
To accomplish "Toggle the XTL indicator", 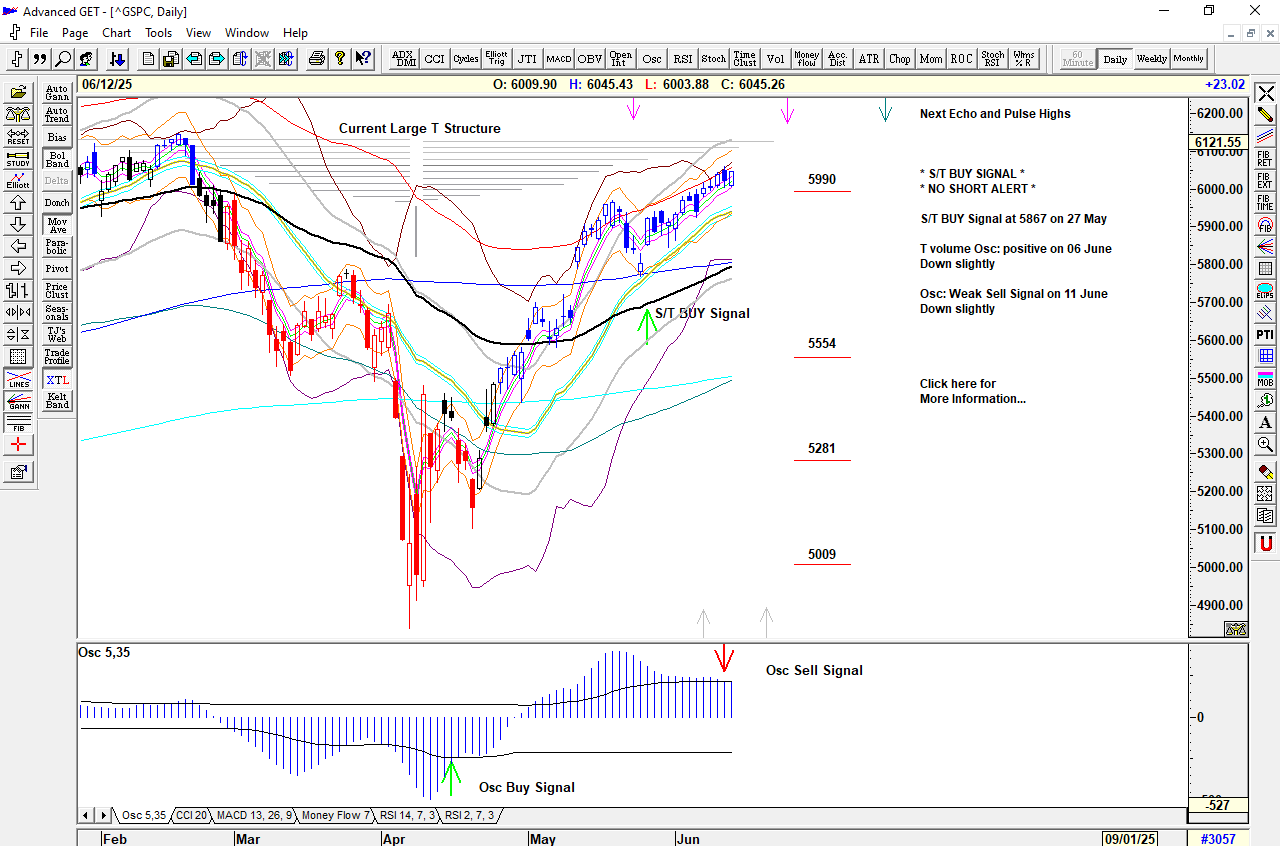I will tap(57, 380).
